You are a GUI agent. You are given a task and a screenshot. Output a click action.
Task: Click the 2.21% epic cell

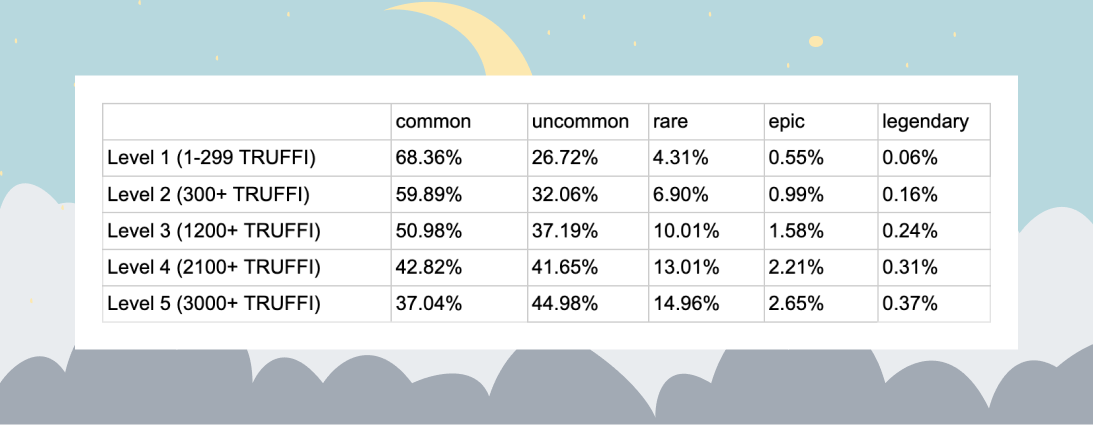795,268
